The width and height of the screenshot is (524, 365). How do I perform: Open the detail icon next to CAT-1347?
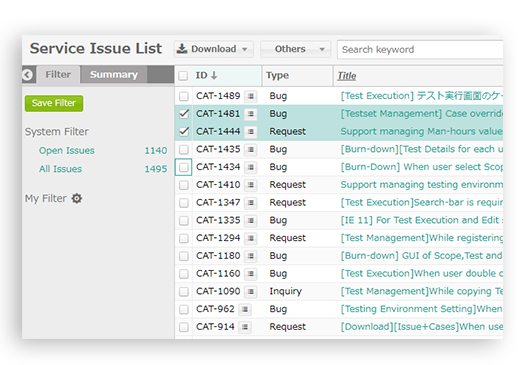coord(251,203)
